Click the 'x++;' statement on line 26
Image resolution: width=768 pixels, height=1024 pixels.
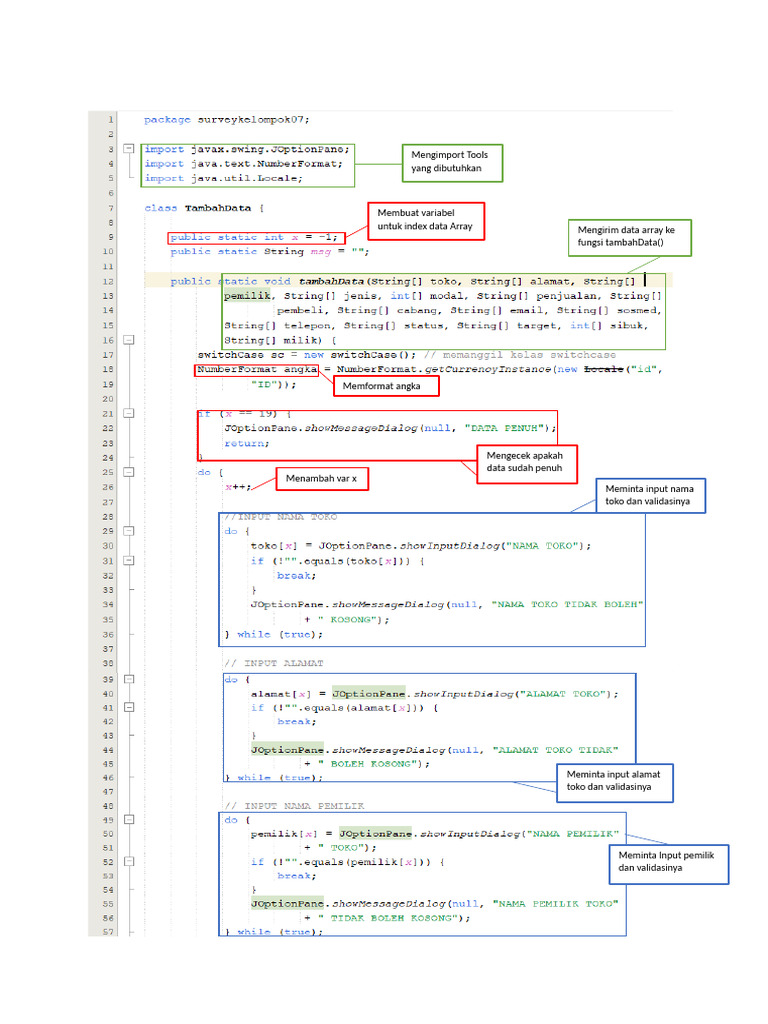238,487
